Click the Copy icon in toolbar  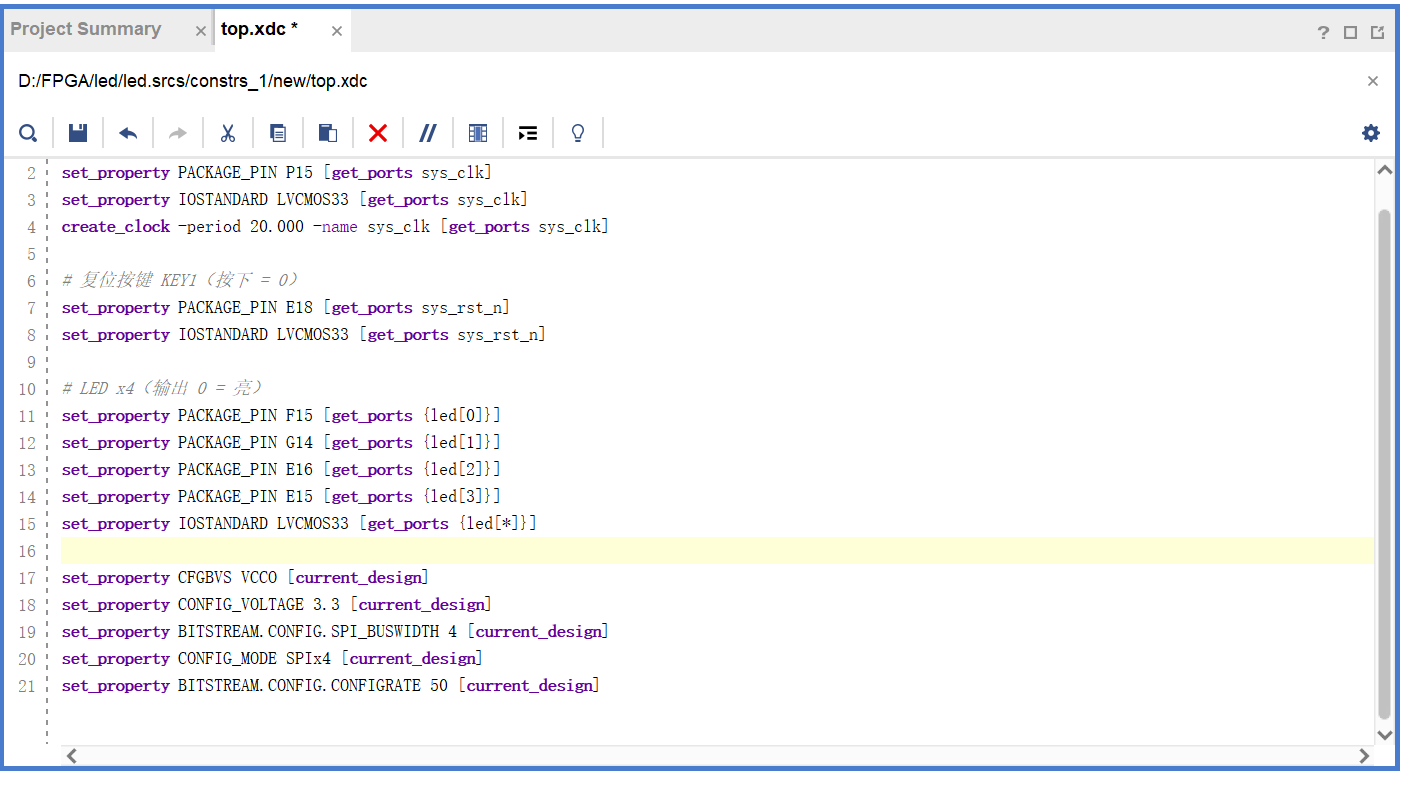[278, 133]
